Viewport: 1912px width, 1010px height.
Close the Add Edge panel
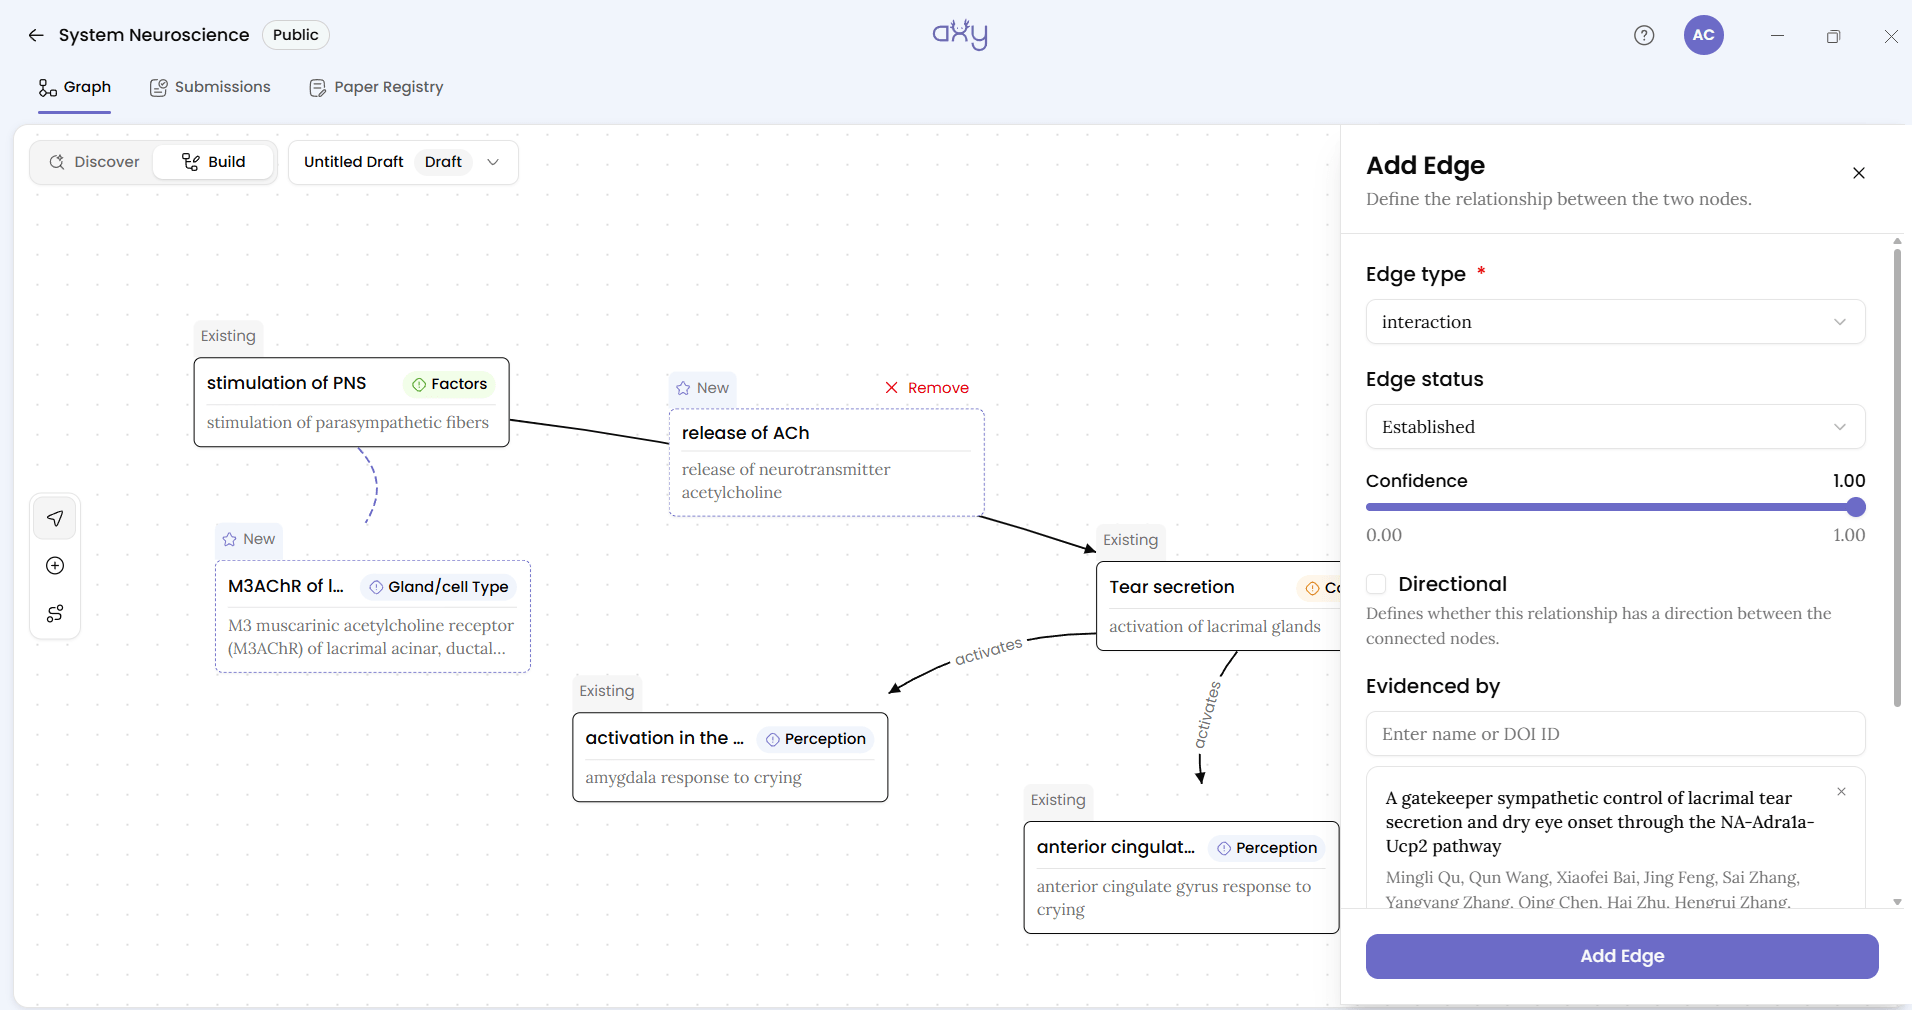[x=1858, y=173]
